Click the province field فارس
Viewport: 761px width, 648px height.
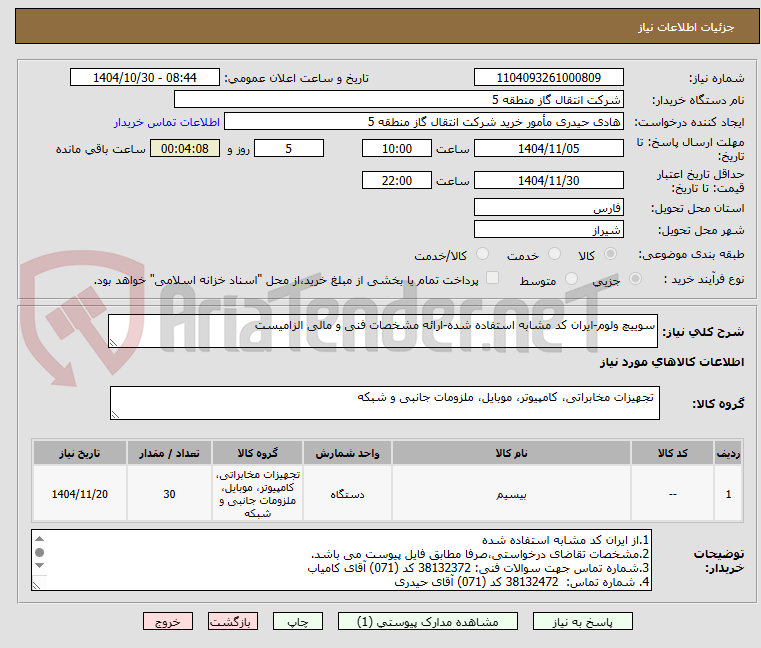tap(548, 207)
